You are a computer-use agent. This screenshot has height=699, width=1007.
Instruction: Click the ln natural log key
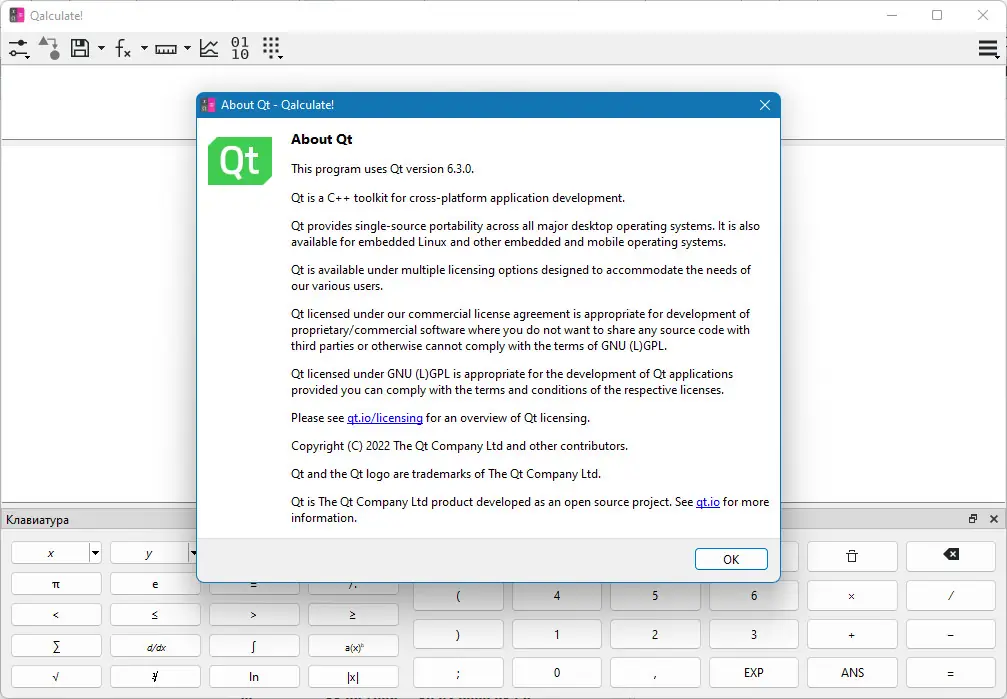click(254, 677)
